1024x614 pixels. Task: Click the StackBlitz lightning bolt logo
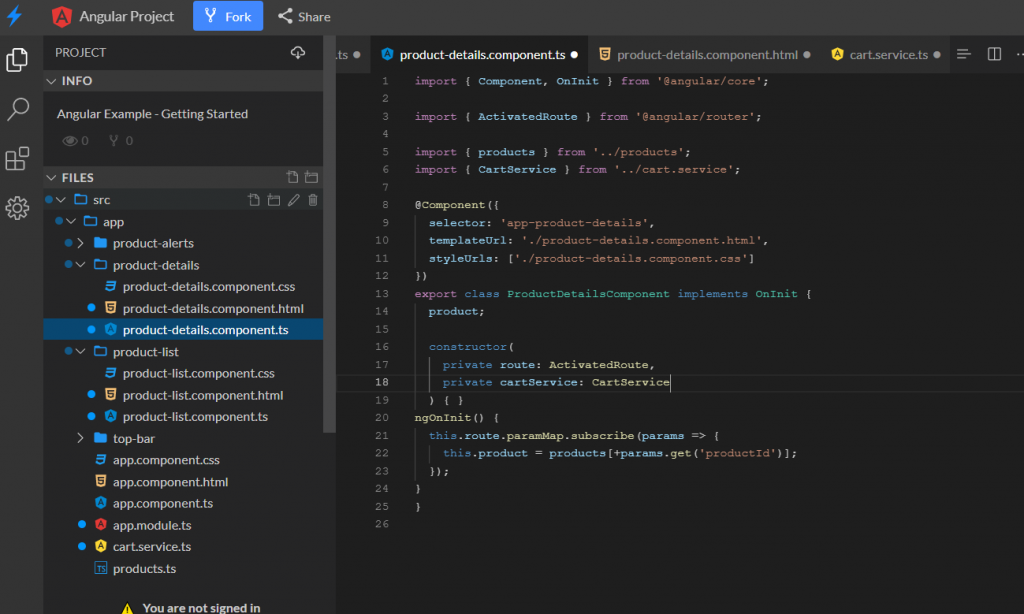pos(14,16)
